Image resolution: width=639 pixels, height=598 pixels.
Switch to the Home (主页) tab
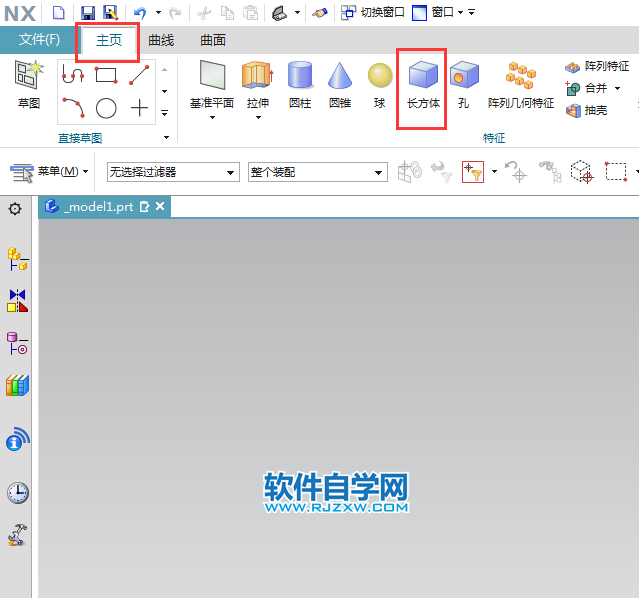coord(109,40)
